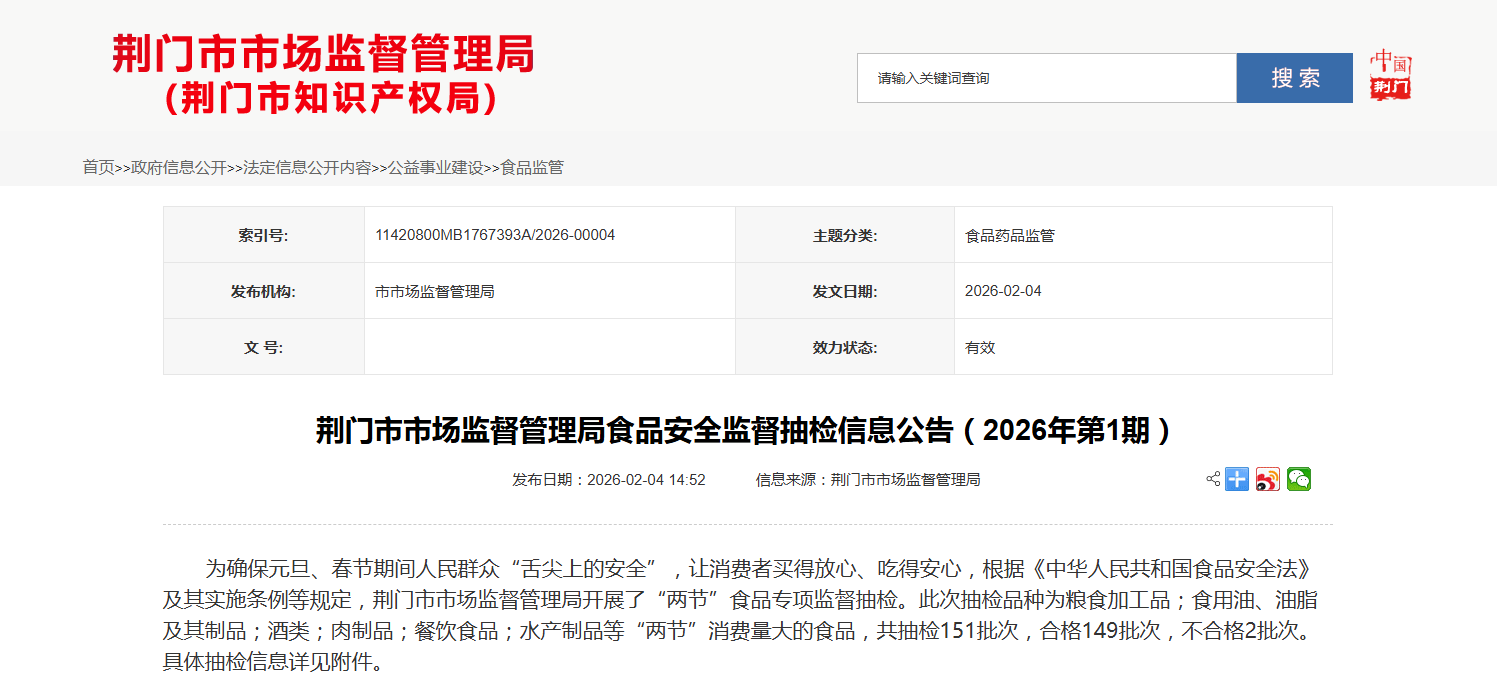
Task: Click the 信息来源 source text
Action: pyautogui.click(x=867, y=480)
